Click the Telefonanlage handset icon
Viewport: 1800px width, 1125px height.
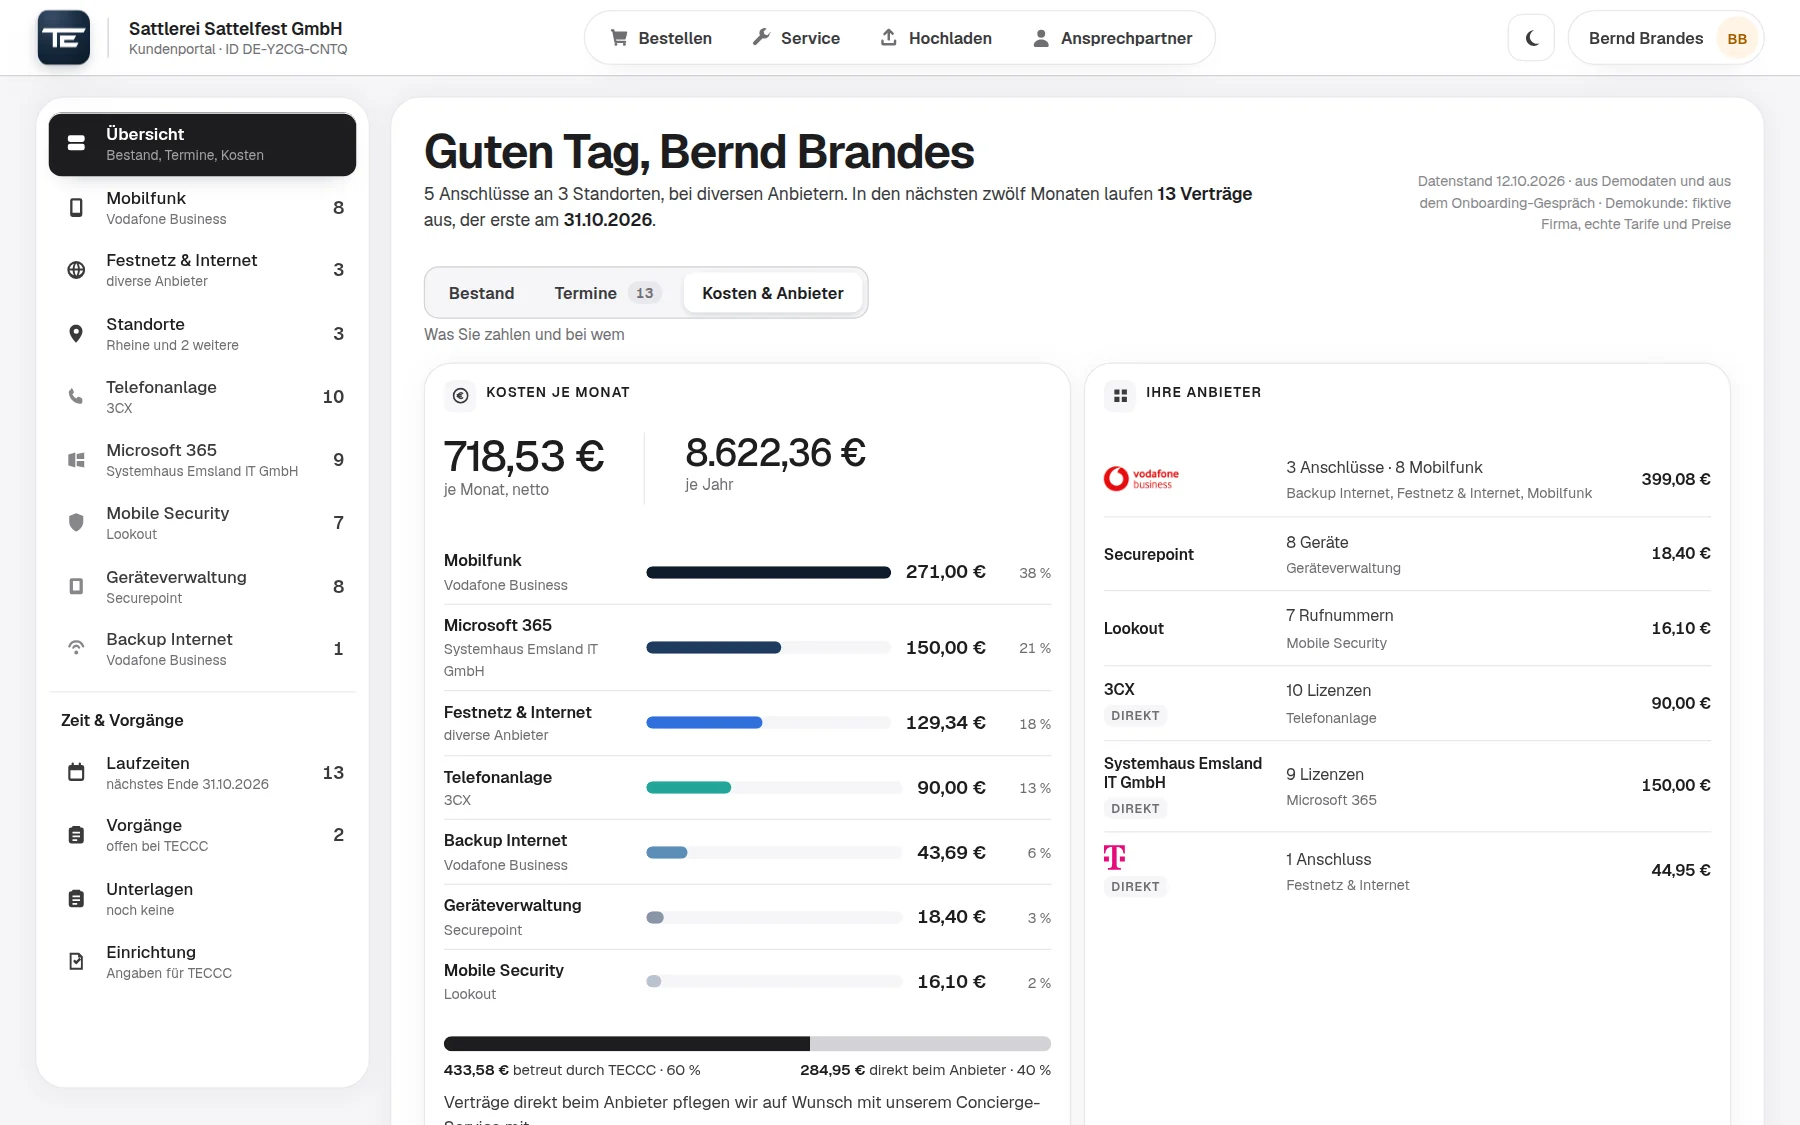(76, 396)
